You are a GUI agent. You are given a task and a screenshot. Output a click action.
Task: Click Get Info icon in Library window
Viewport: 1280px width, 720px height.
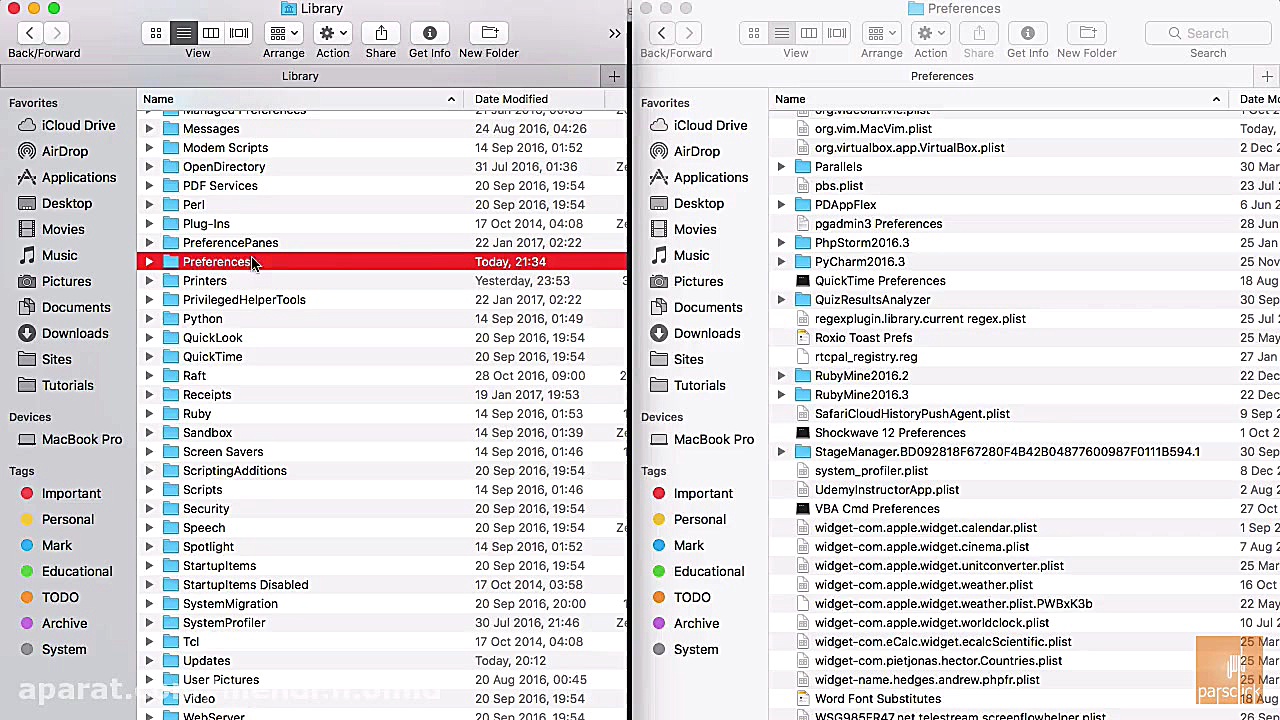pos(430,33)
